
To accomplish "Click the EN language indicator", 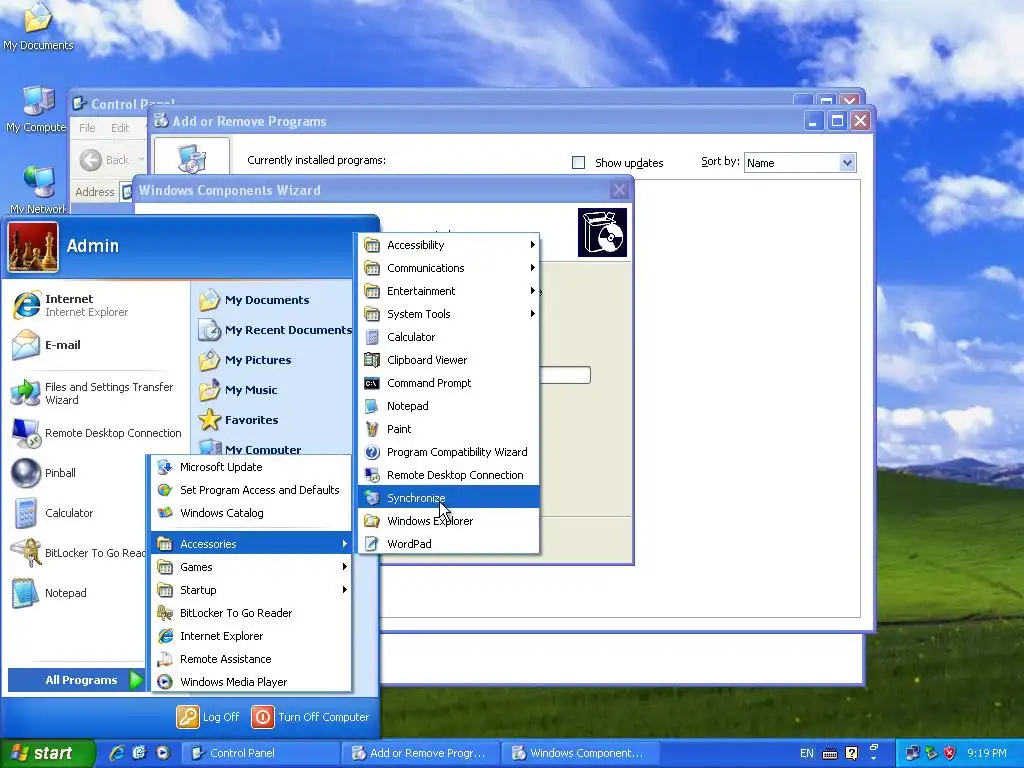I will coord(807,754).
